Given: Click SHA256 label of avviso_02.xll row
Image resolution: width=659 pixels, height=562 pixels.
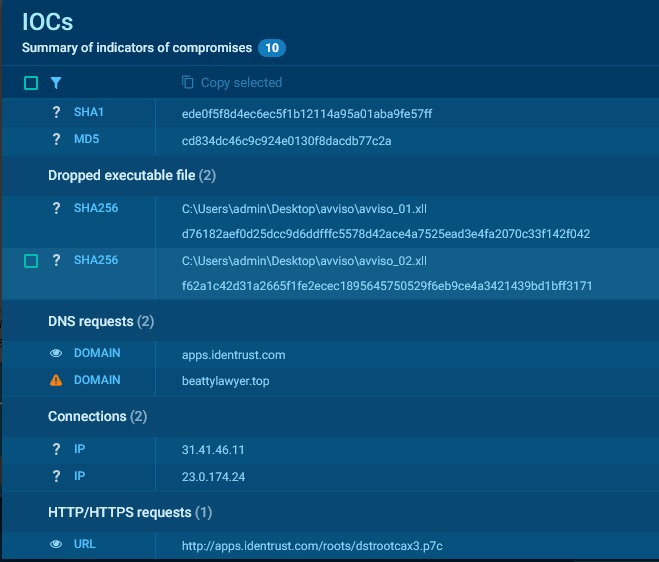Looking at the screenshot, I should (x=96, y=260).
